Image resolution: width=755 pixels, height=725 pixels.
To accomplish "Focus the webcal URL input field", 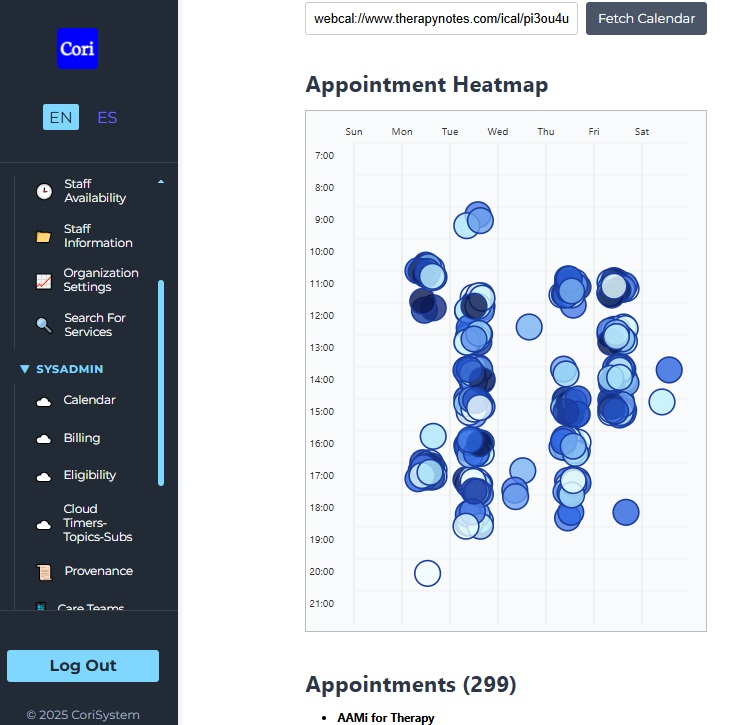I will point(441,18).
